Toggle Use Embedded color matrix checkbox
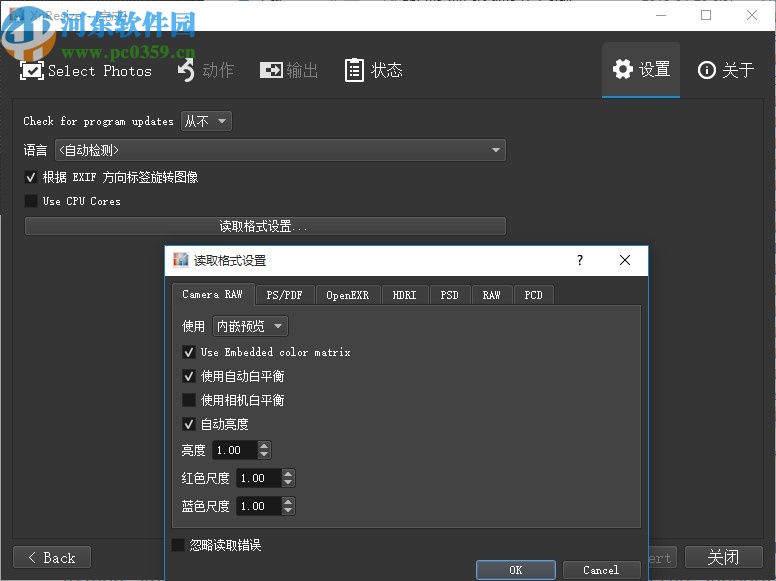The image size is (776, 581). [189, 352]
